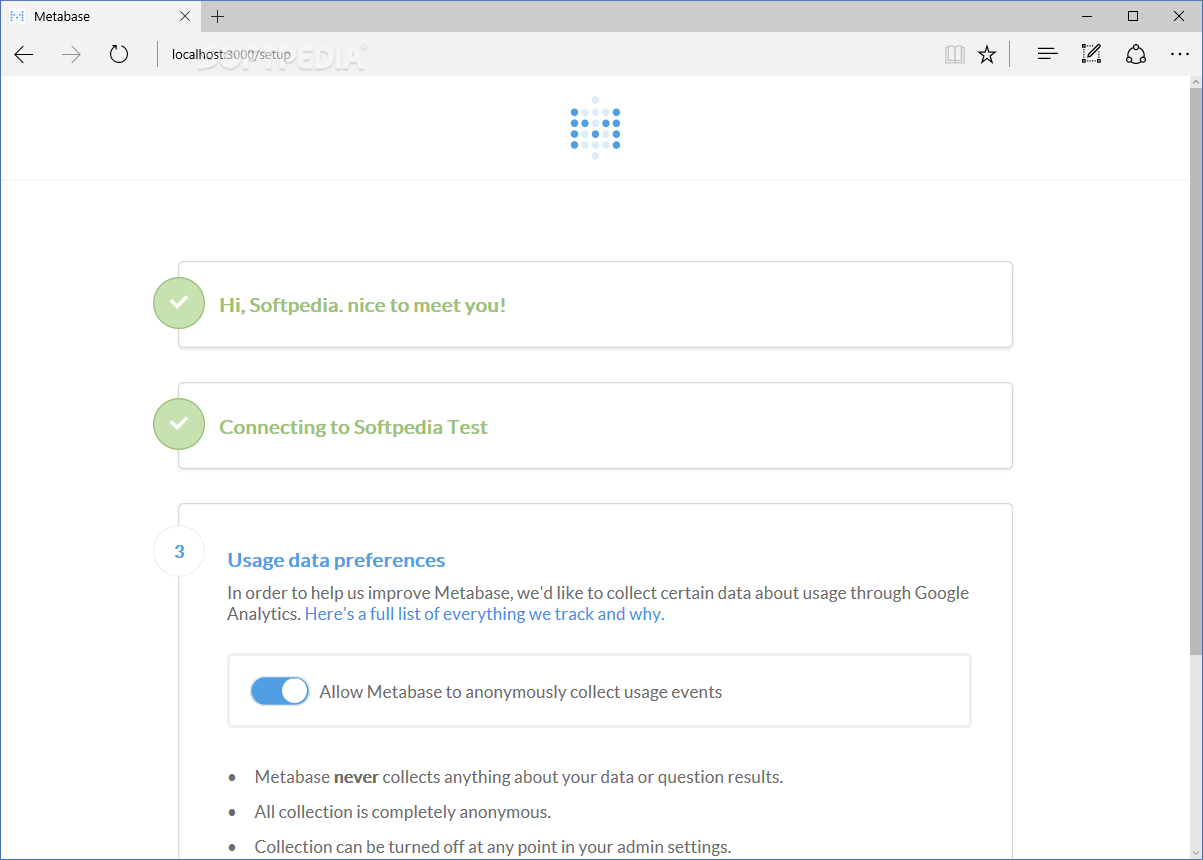1203x860 pixels.
Task: Minimize the browser window
Action: pos(1087,16)
